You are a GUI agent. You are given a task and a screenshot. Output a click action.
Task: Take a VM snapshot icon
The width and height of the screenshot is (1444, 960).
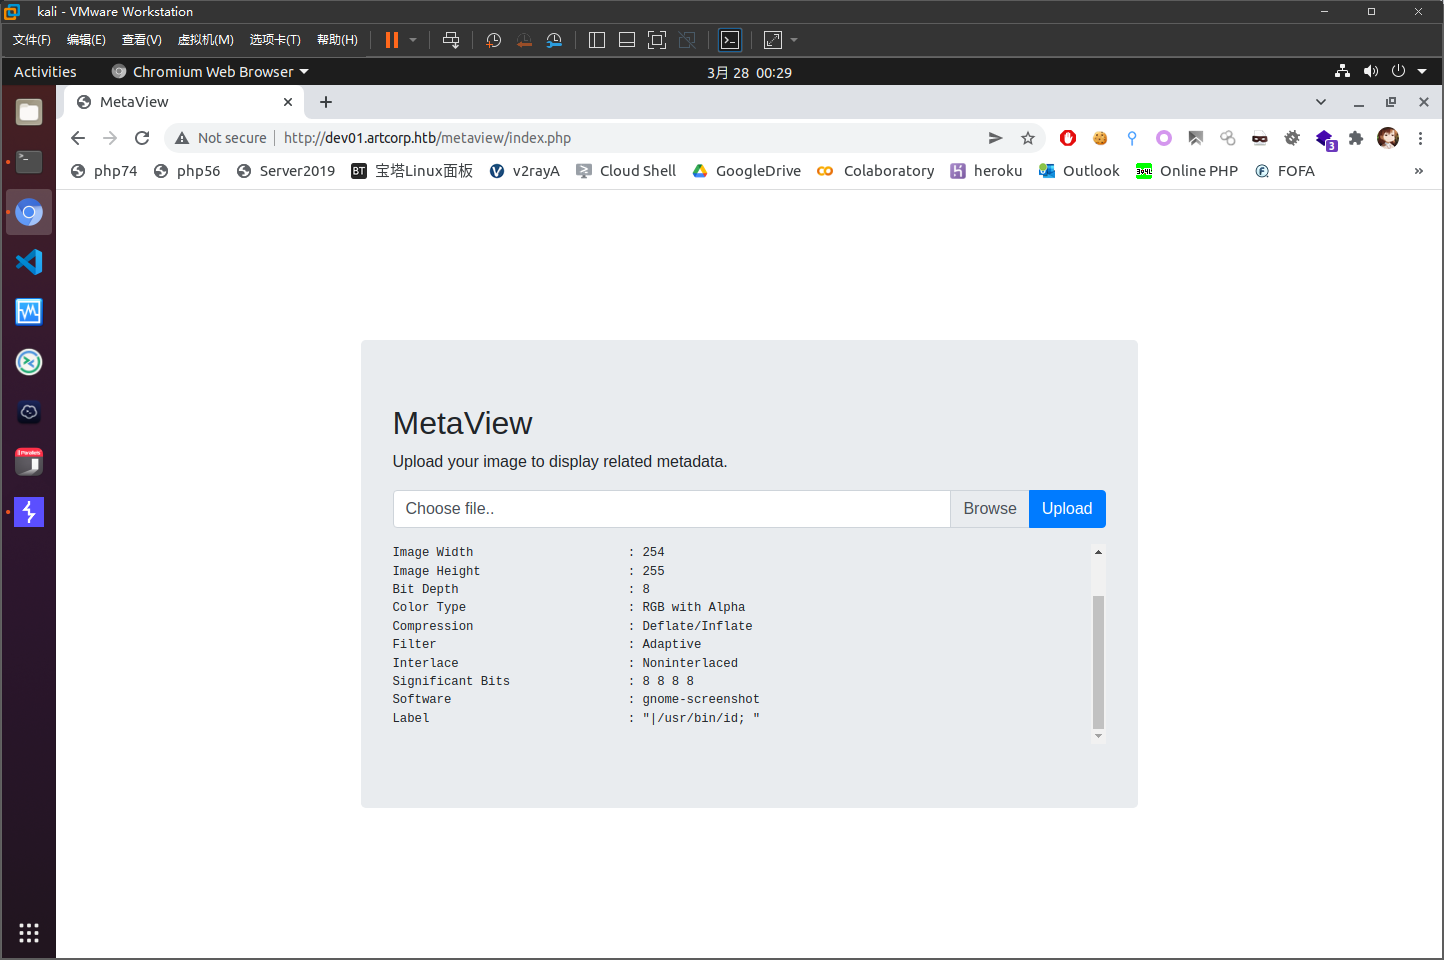(x=493, y=40)
